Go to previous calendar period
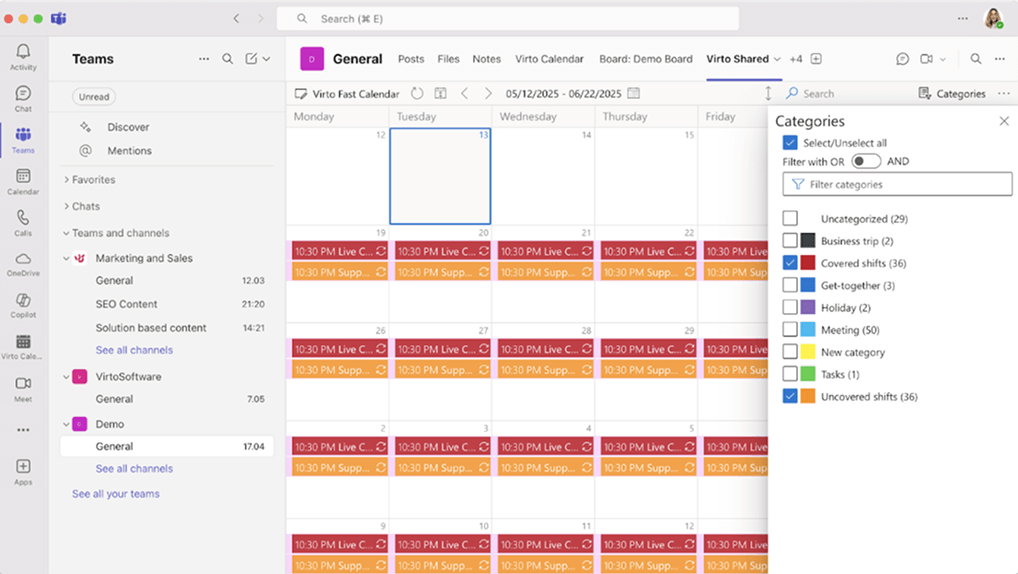 465,94
